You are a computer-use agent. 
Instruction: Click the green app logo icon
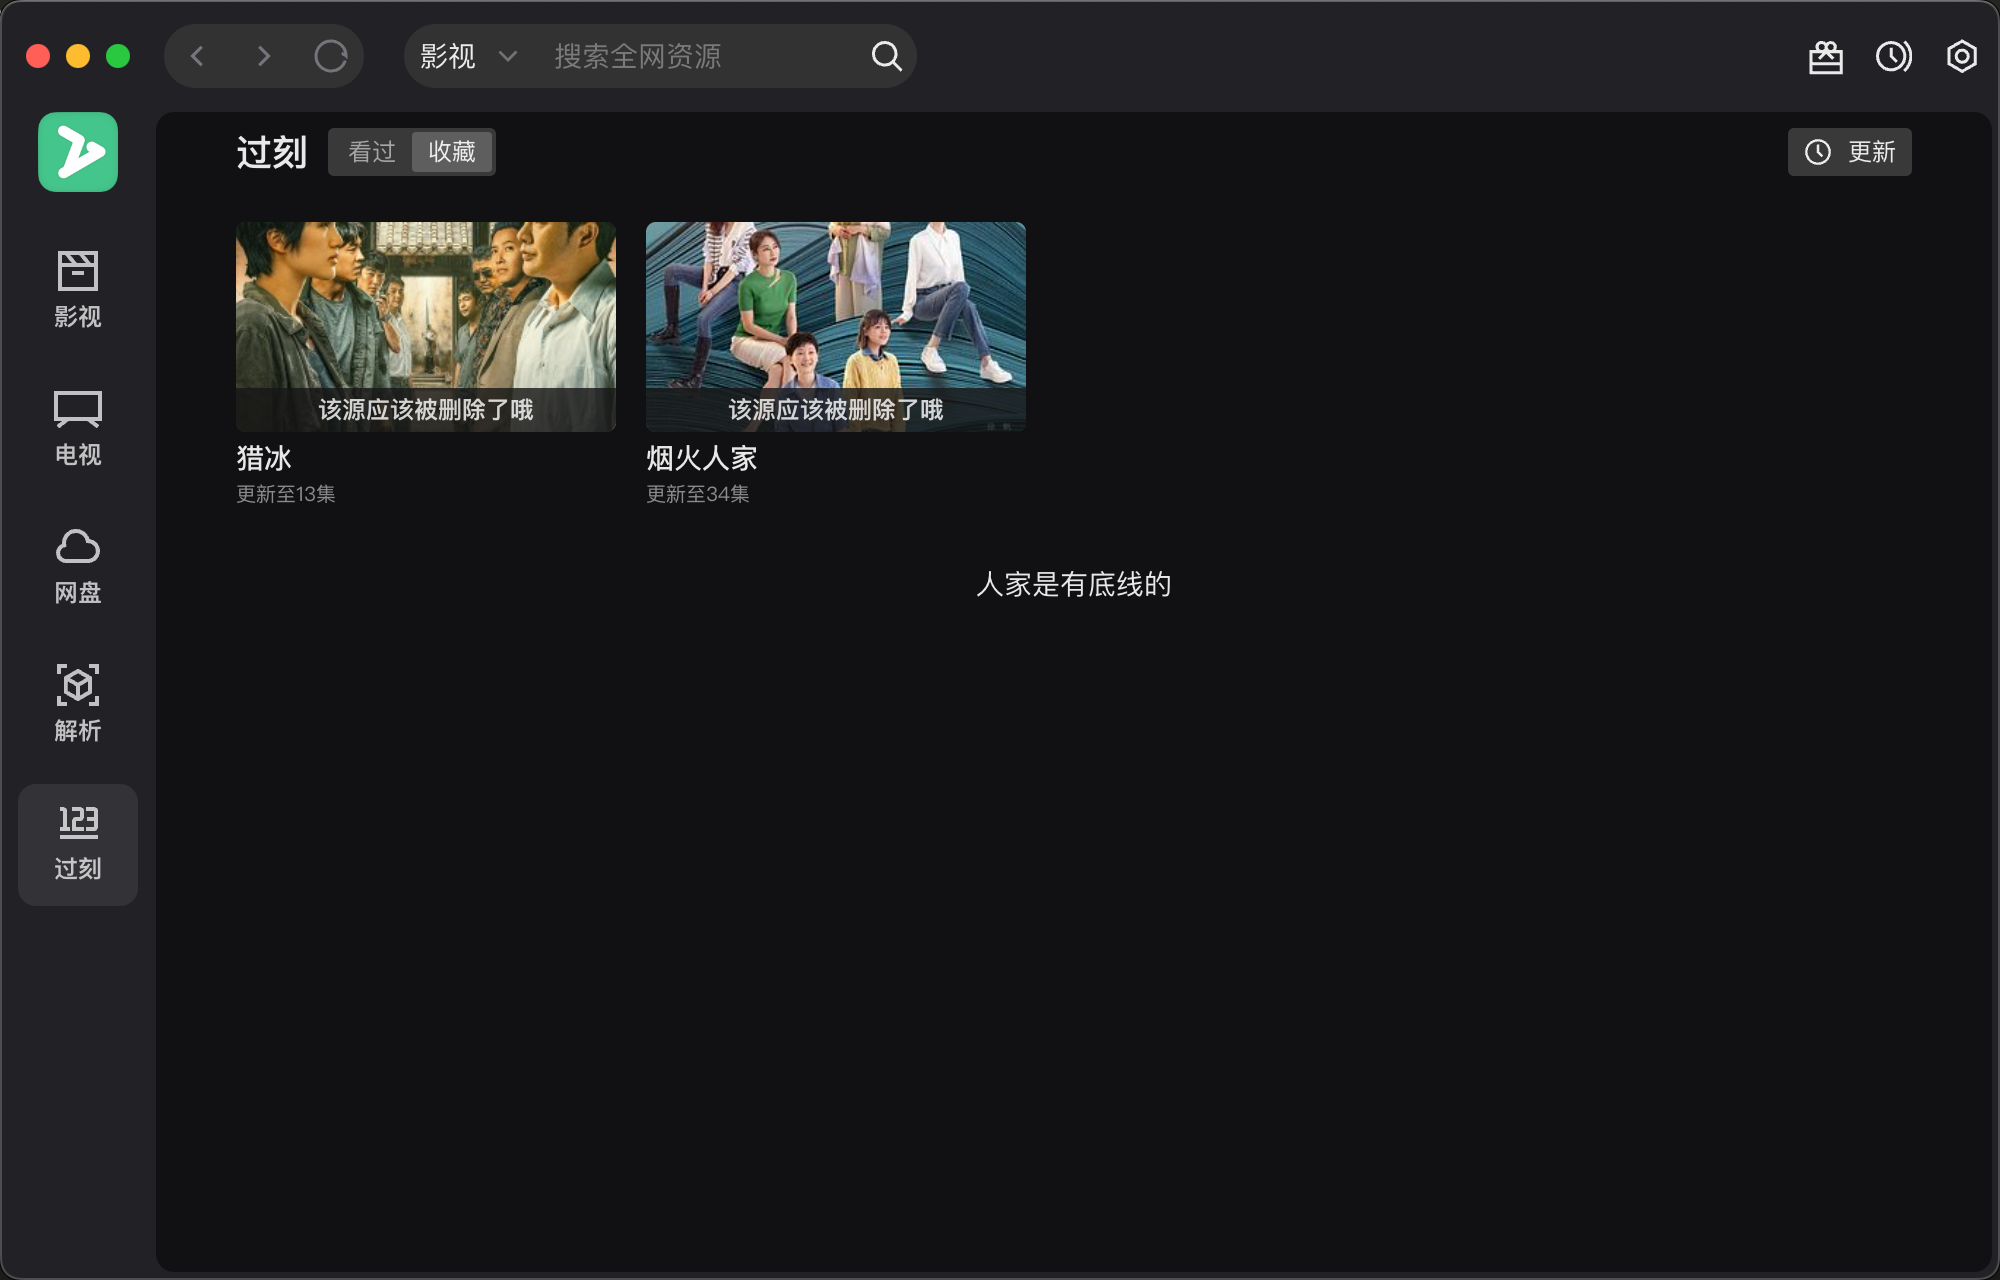[x=77, y=152]
